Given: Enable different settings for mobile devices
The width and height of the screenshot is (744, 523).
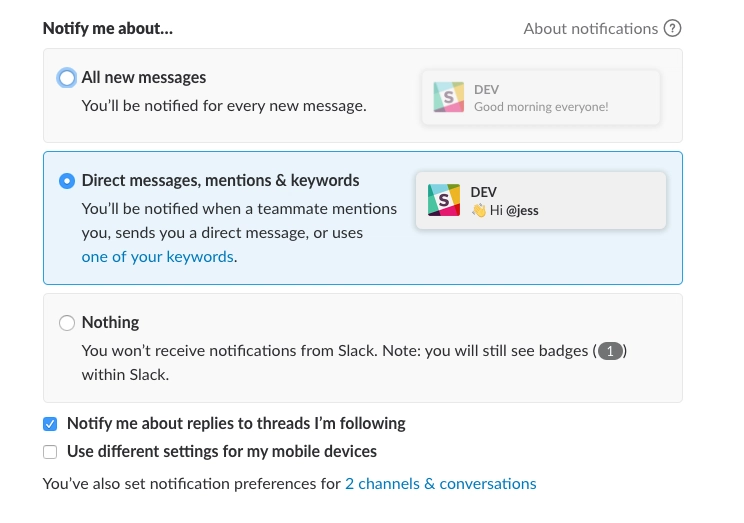Looking at the screenshot, I should (x=50, y=452).
